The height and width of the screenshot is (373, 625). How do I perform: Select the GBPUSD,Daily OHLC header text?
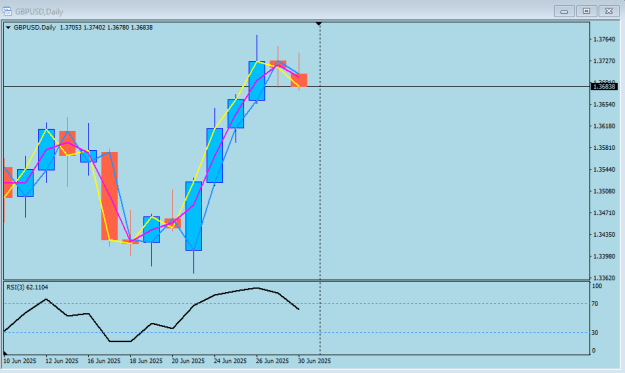pos(83,27)
